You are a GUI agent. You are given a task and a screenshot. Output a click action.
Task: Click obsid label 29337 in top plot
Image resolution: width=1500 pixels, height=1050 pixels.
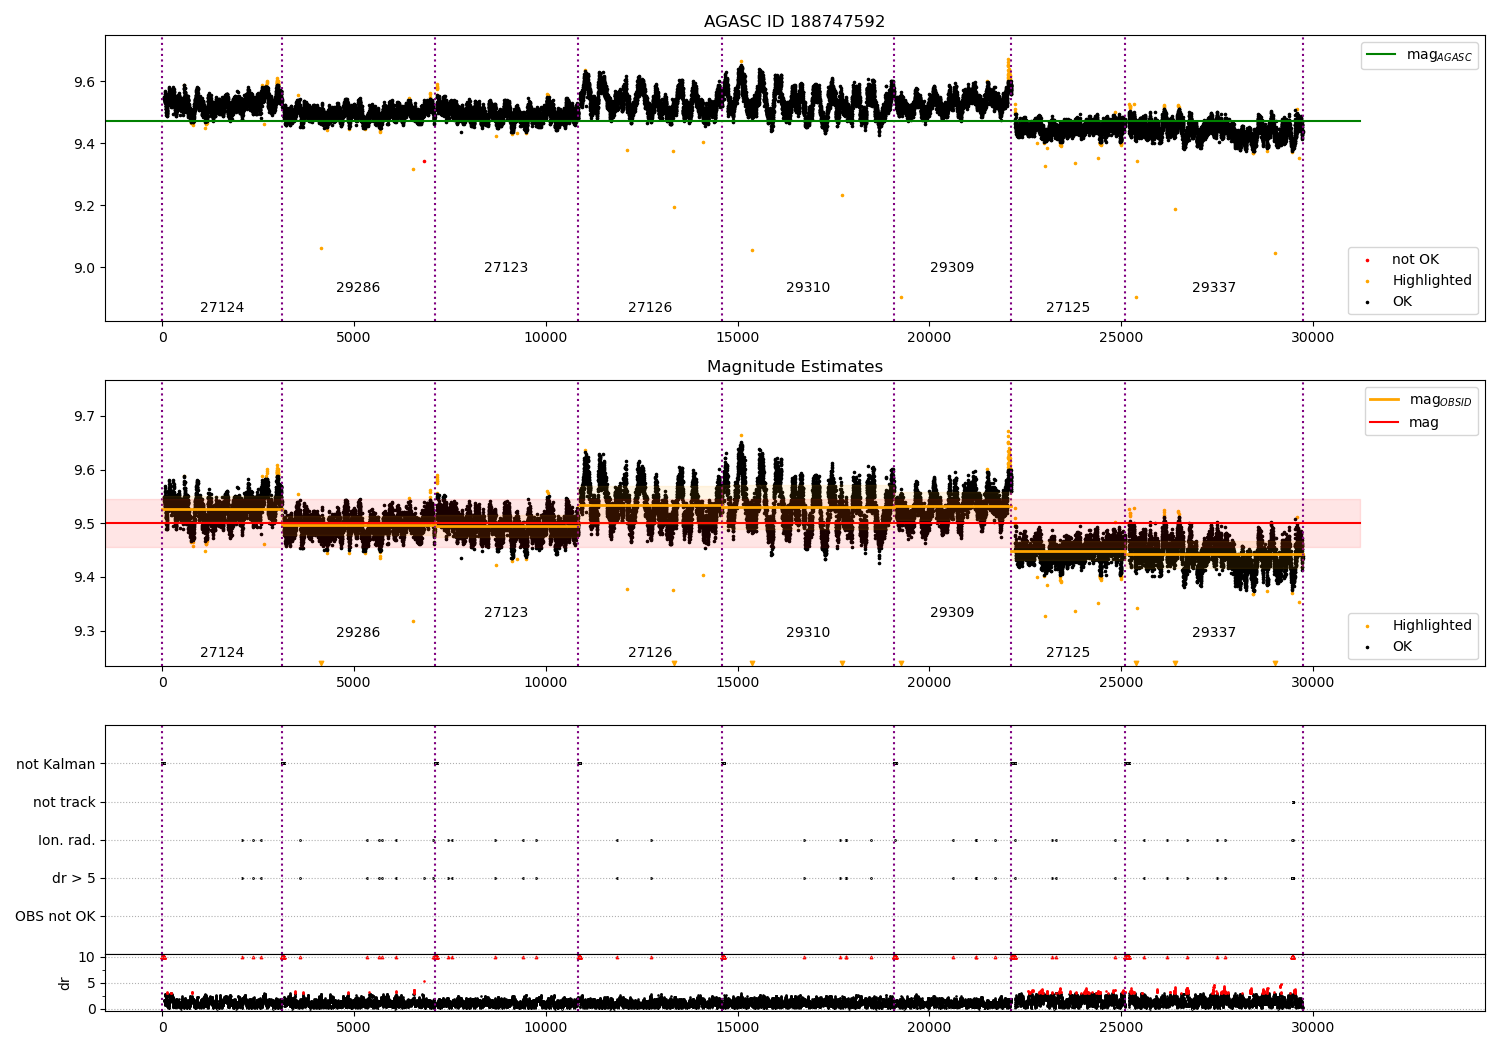click(1214, 287)
